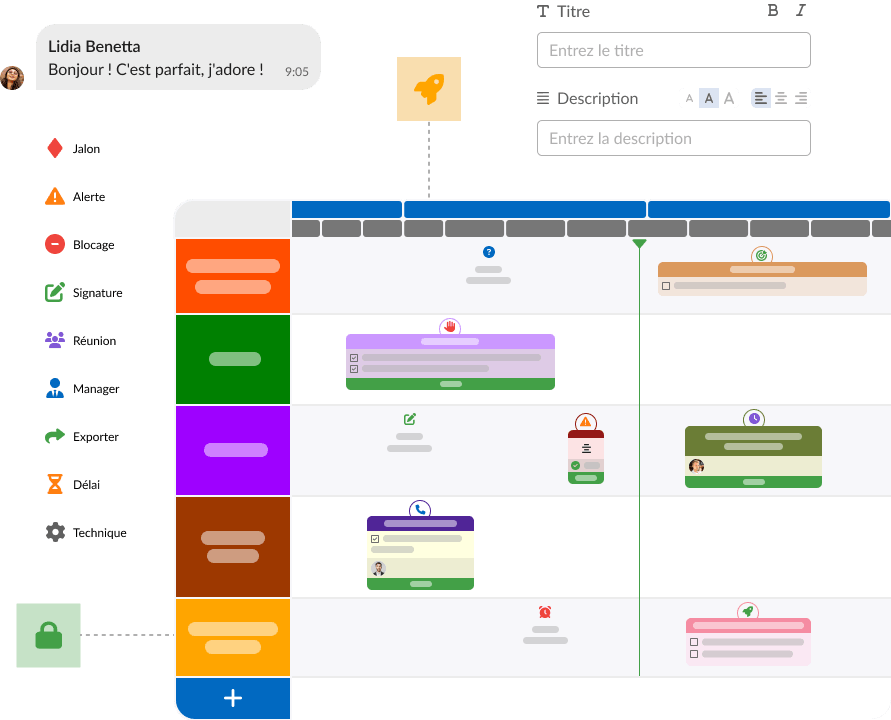
Task: Click the purple clock icon on olive card
Action: point(754,419)
